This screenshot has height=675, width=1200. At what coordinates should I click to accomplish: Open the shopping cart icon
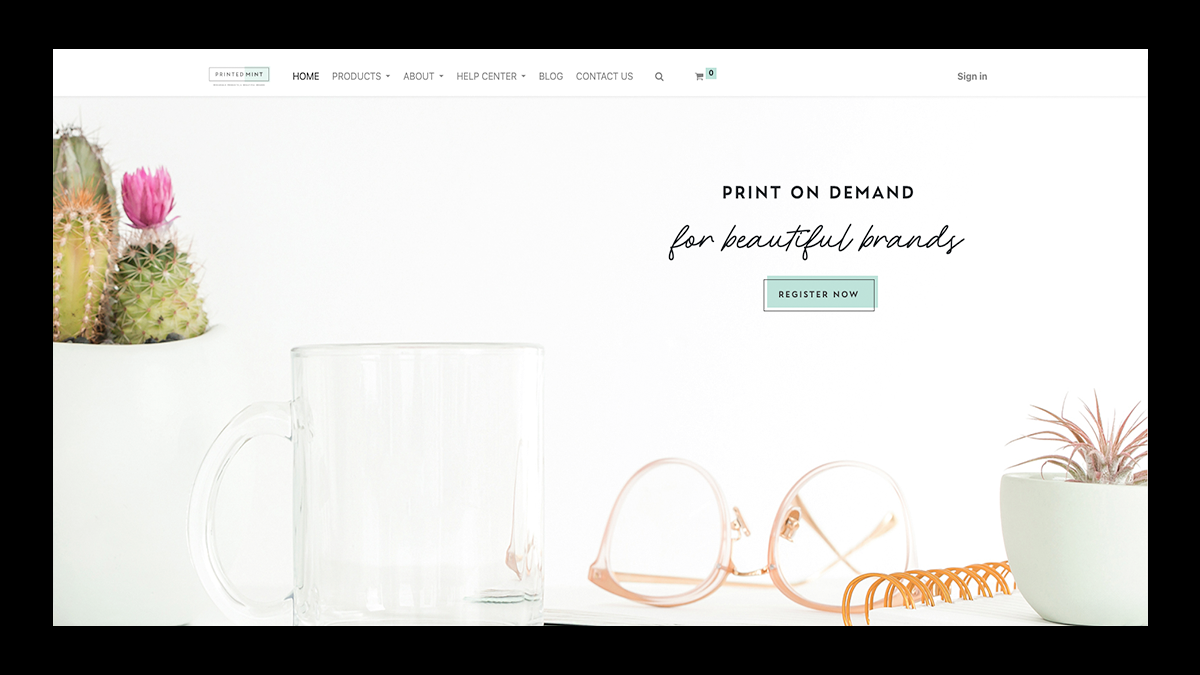click(699, 76)
